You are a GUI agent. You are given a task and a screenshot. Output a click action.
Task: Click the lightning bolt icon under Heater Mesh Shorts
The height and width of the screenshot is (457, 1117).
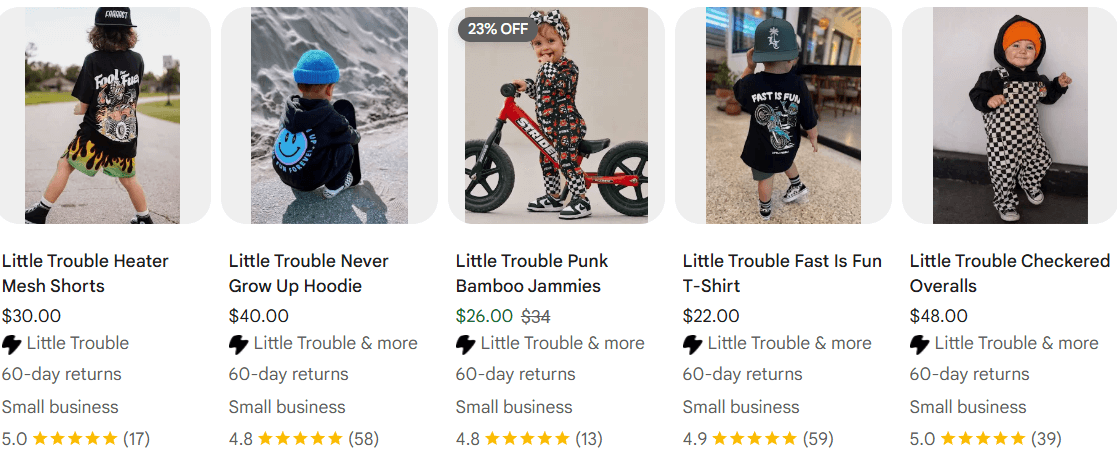[x=11, y=345]
